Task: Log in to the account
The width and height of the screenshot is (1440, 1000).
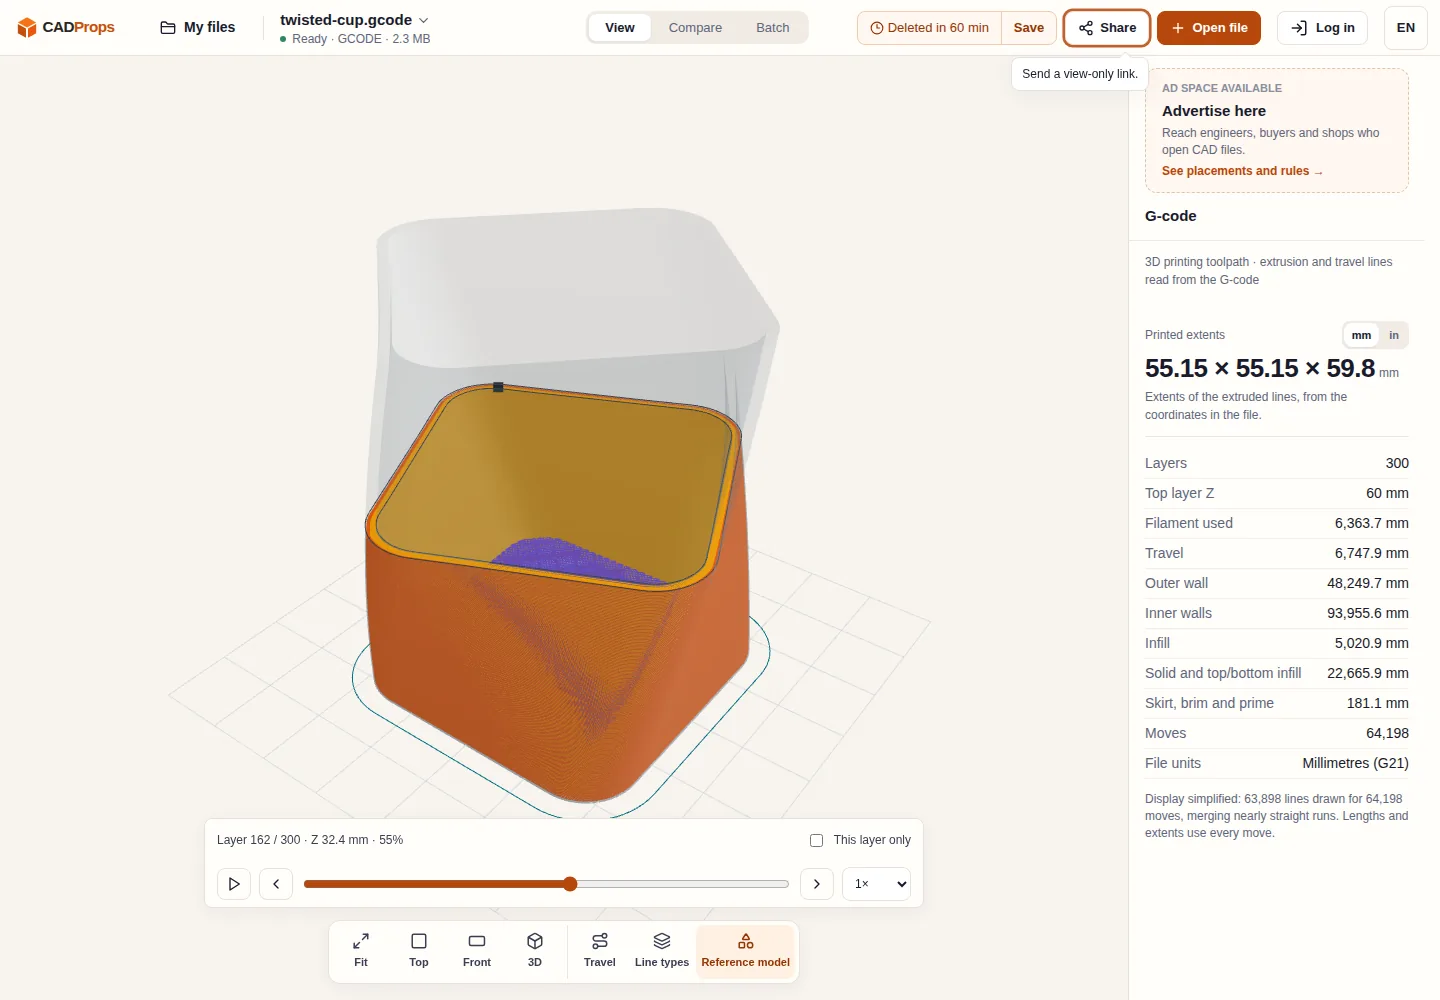Action: coord(1323,28)
